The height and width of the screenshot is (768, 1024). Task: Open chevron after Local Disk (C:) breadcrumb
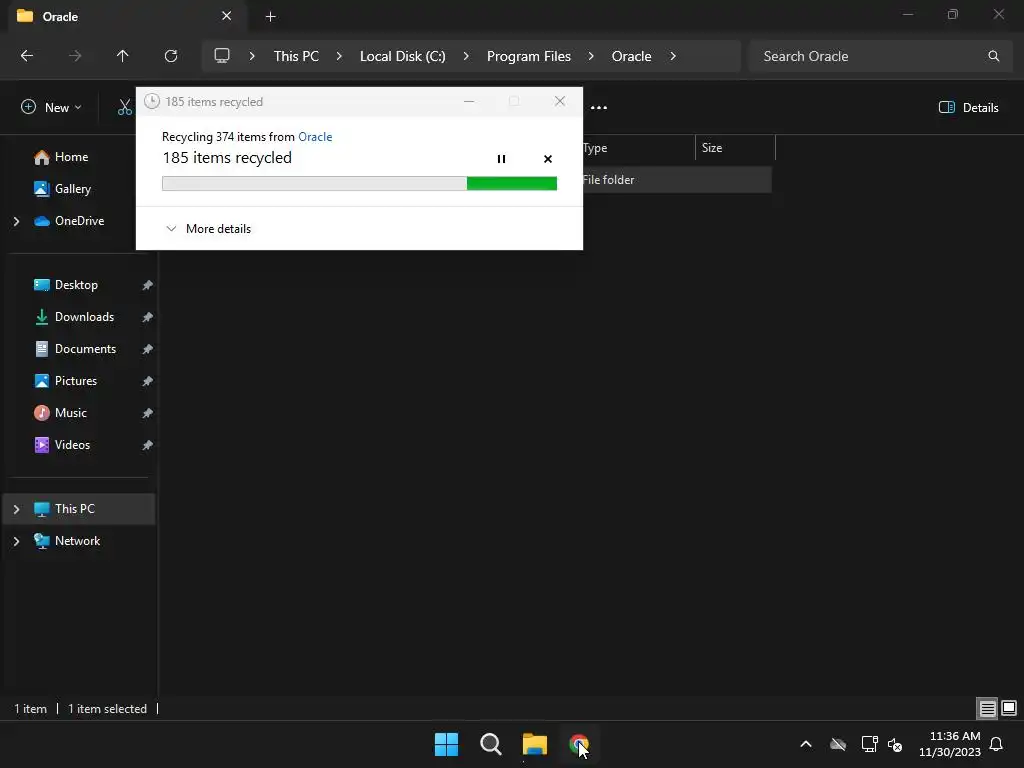click(x=466, y=56)
